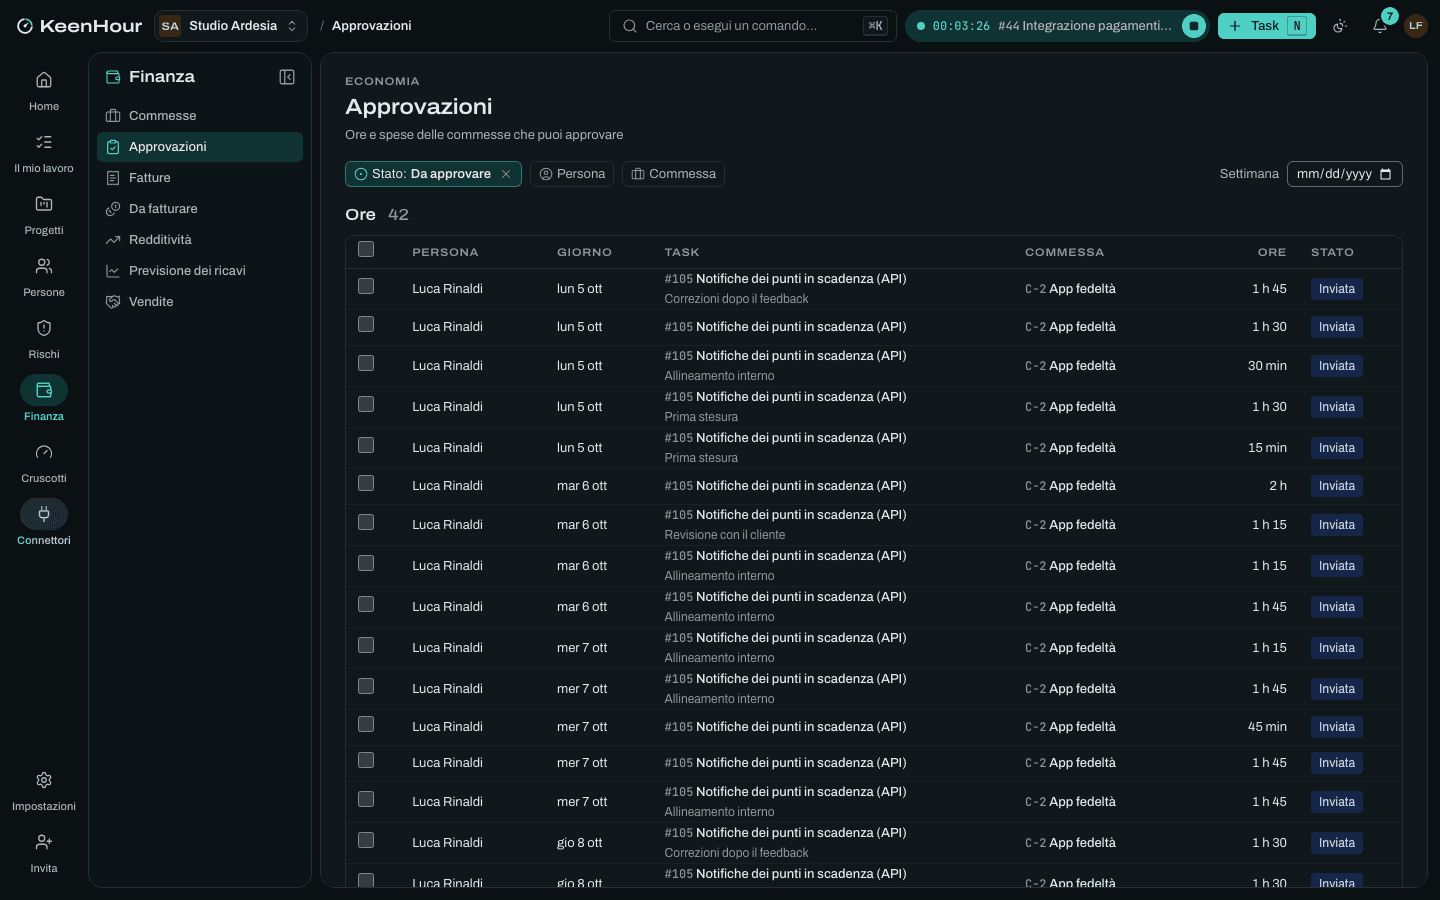
Task: Go to Redditività report
Action: [200, 240]
